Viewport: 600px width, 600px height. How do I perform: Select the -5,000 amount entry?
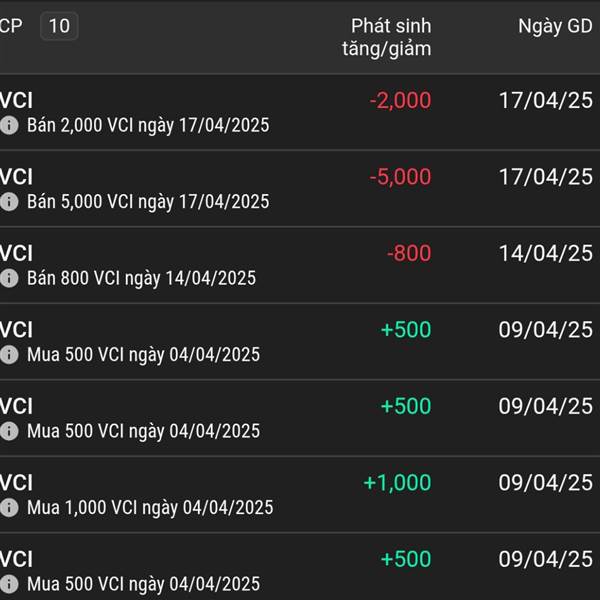pos(400,177)
